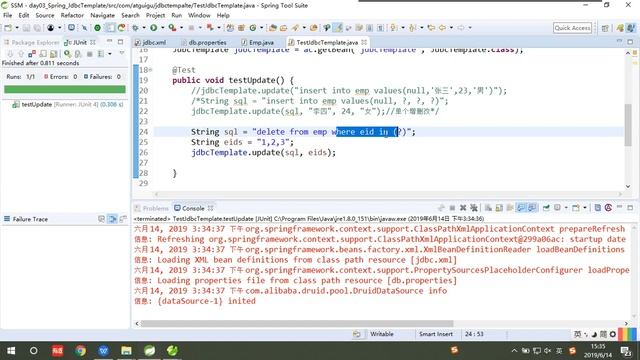Open the Back history dropdown arrow
The image size is (640, 360).
pyautogui.click(x=451, y=28)
